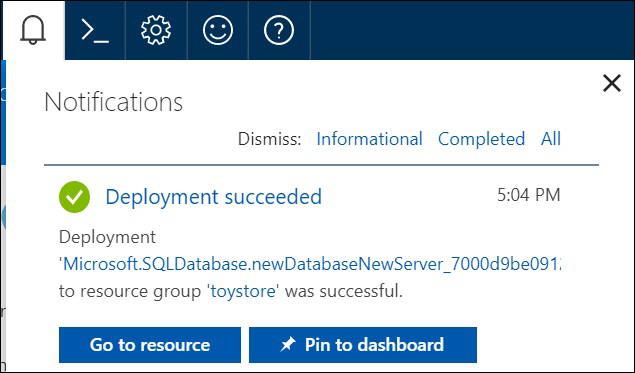635x373 pixels.
Task: Open the Notifications bell icon
Action: coord(33,30)
